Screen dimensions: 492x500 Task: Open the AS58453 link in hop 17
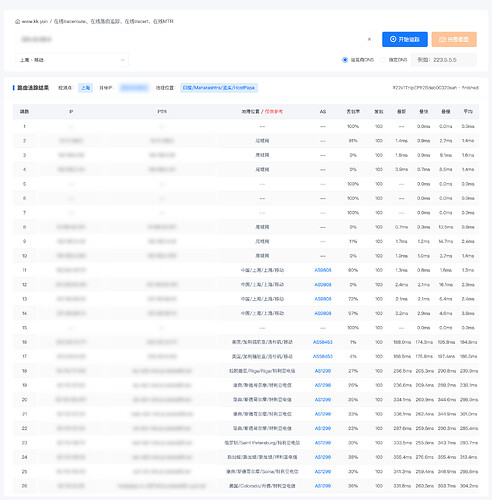point(323,356)
